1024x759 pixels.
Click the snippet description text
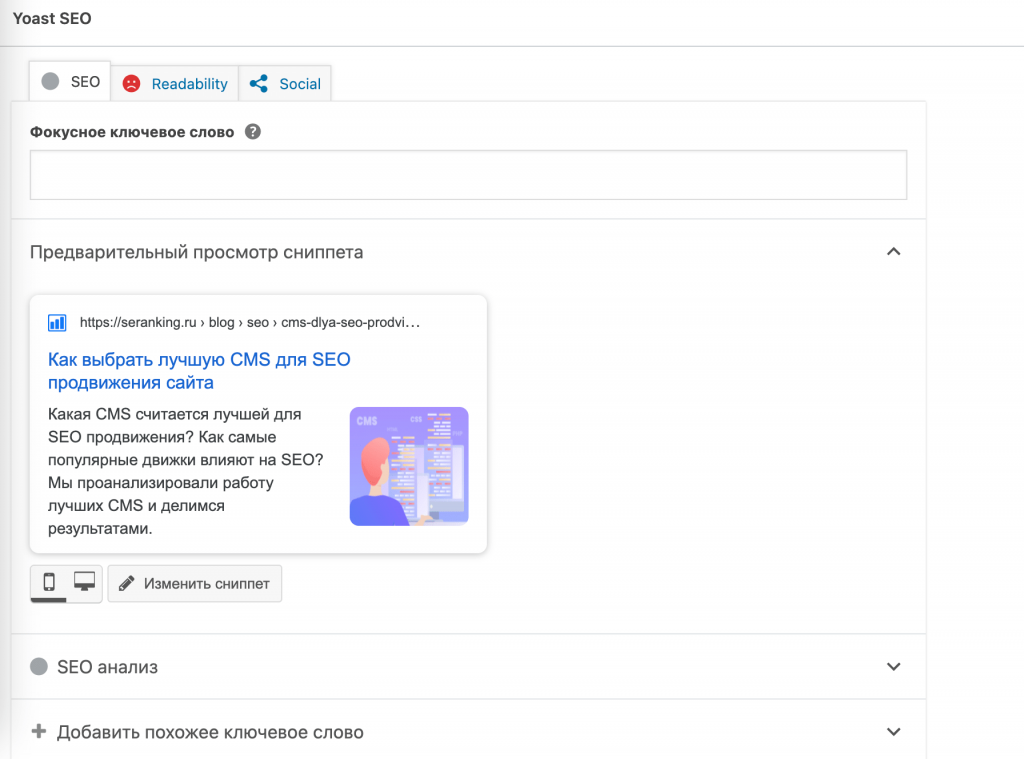tap(185, 471)
